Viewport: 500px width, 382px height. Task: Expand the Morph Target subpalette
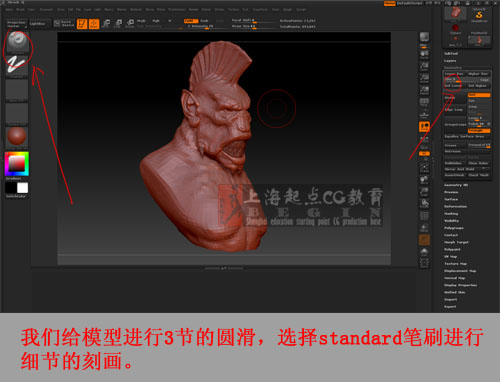[456, 242]
